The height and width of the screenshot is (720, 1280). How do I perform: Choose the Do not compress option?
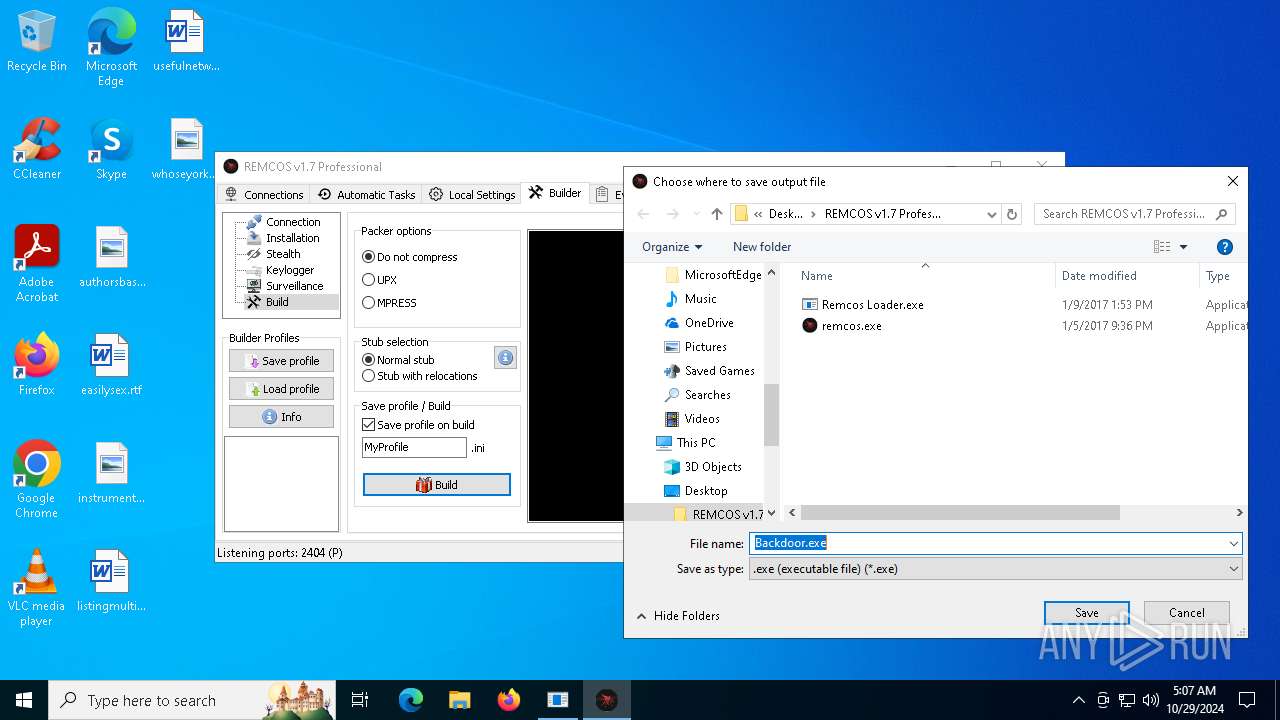point(410,257)
